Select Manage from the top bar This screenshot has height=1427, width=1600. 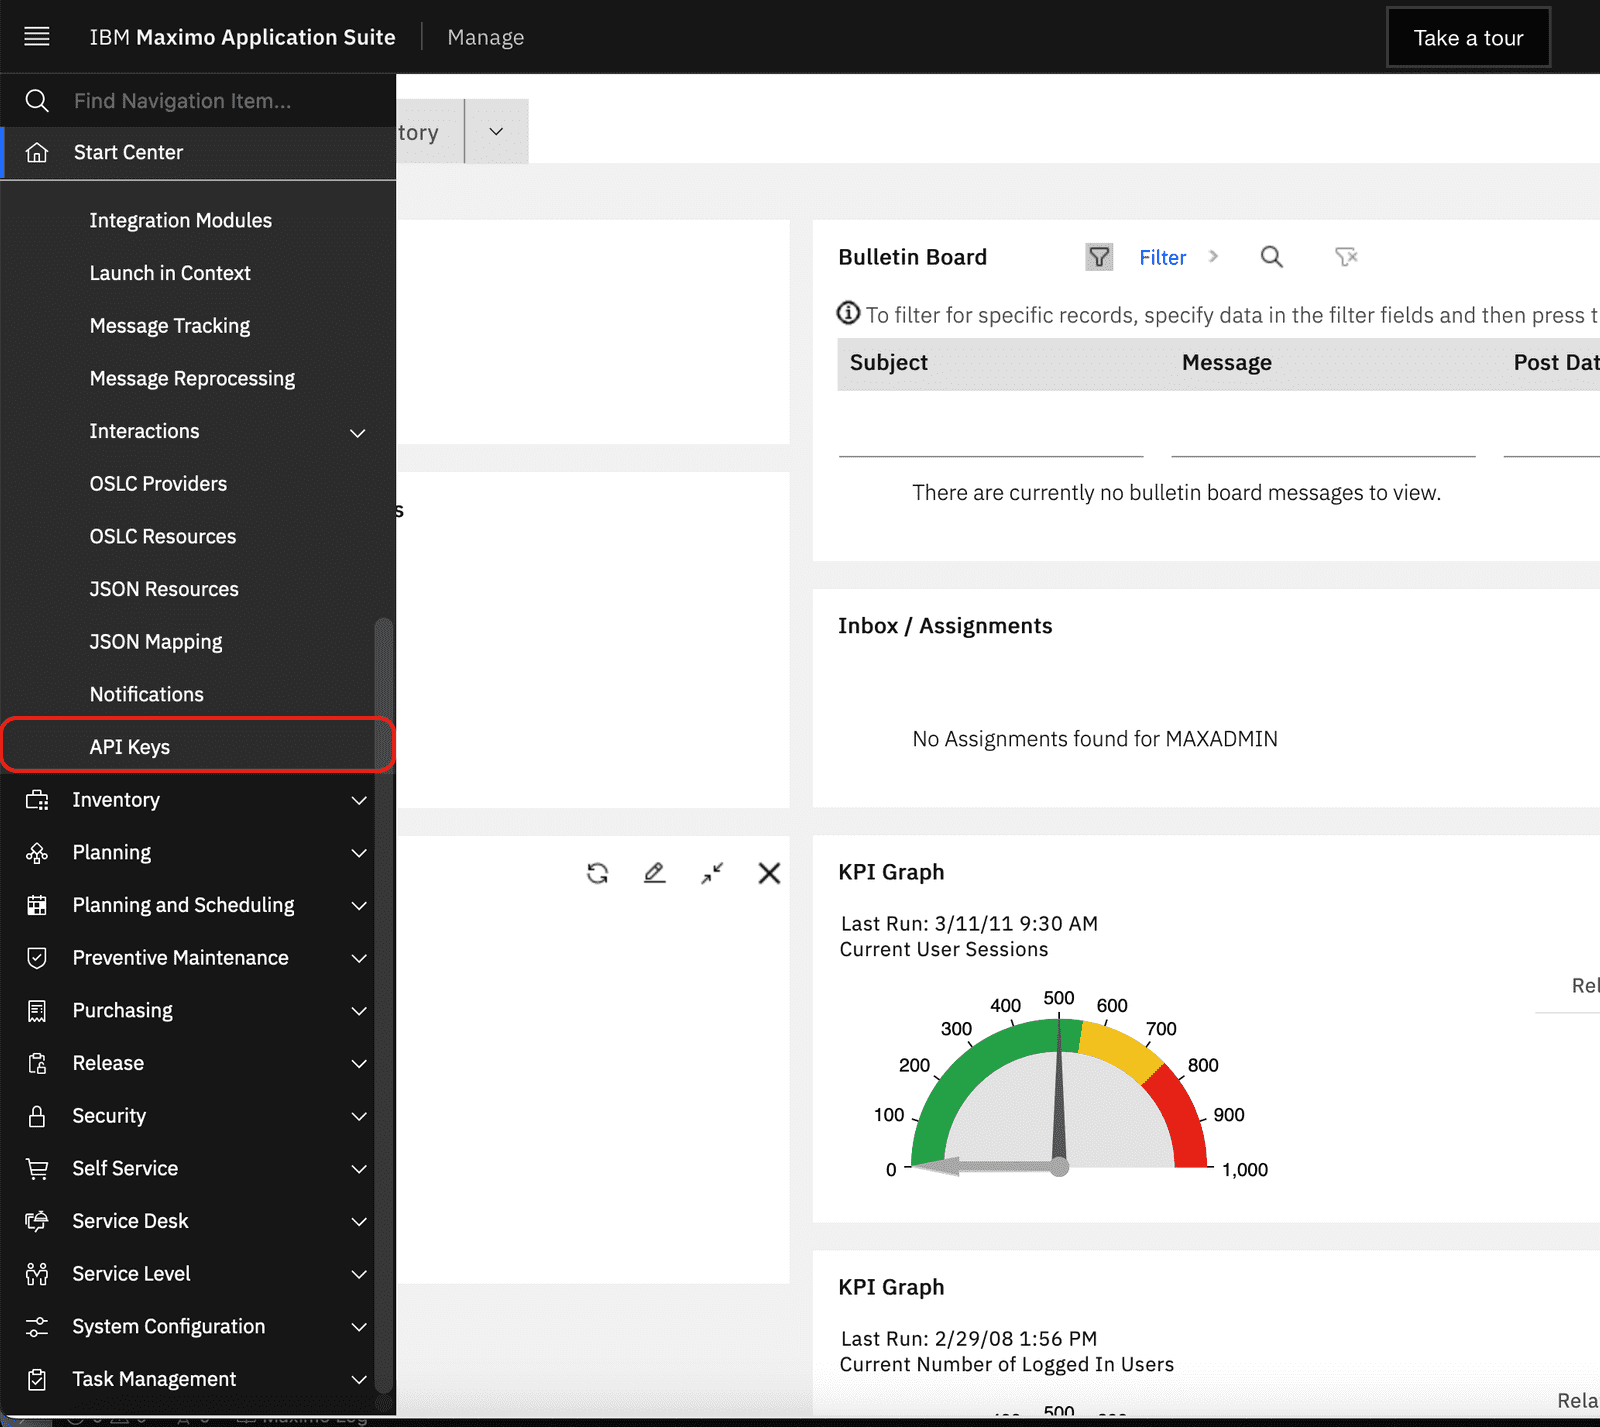click(485, 37)
